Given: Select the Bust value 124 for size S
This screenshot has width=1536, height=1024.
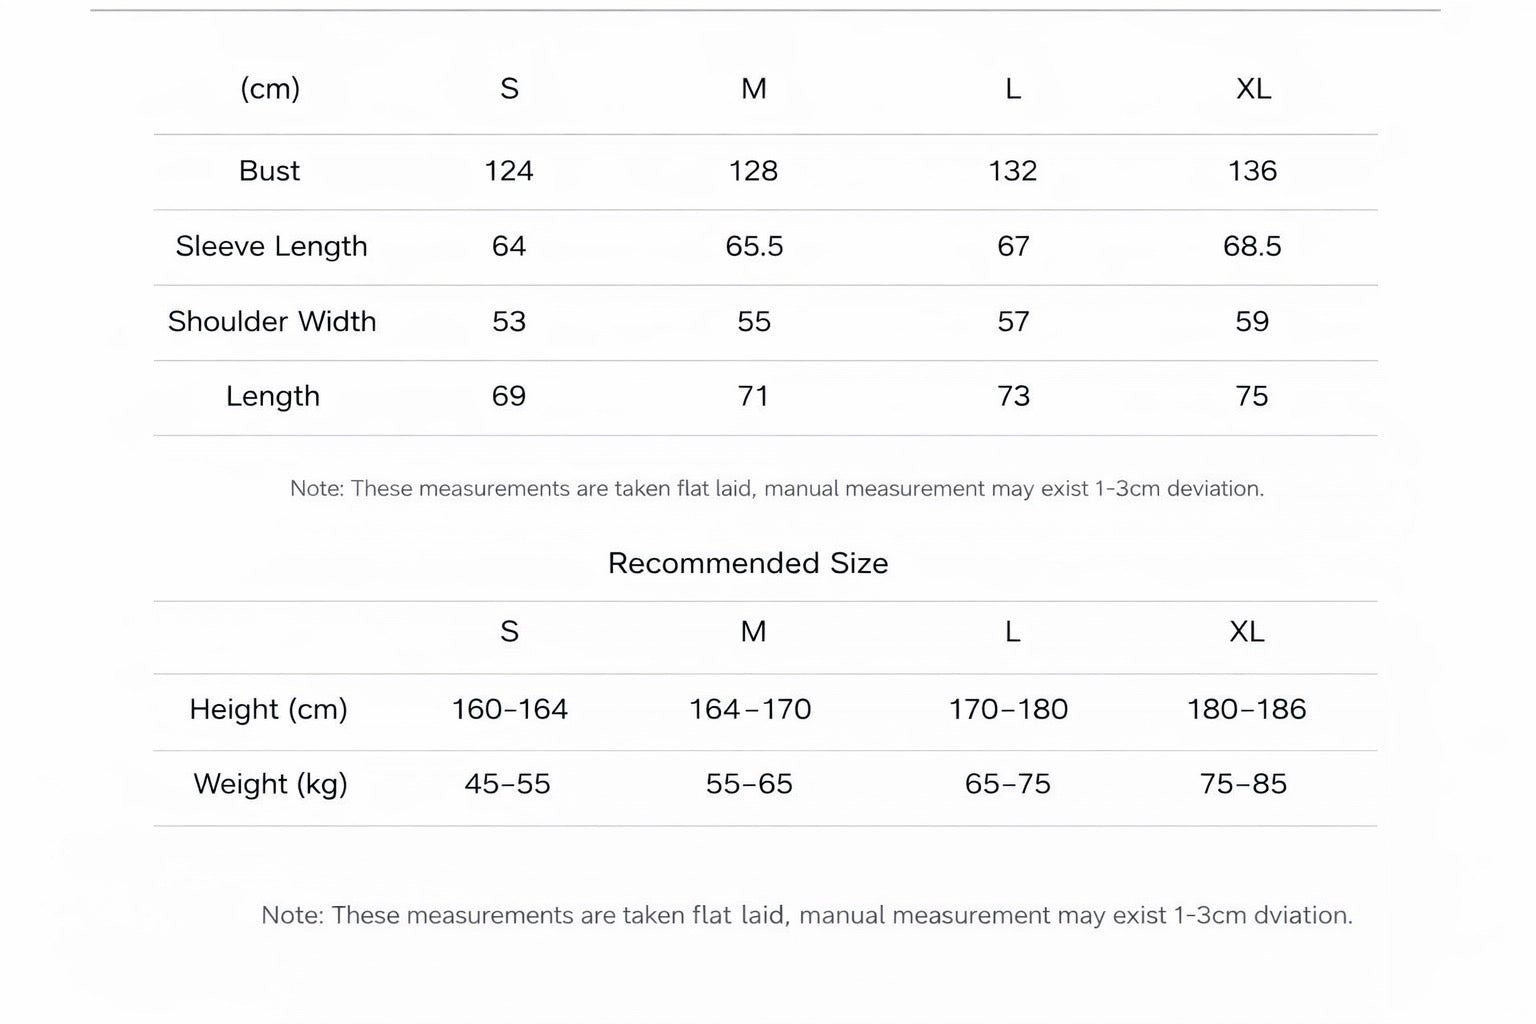Looking at the screenshot, I should 509,171.
